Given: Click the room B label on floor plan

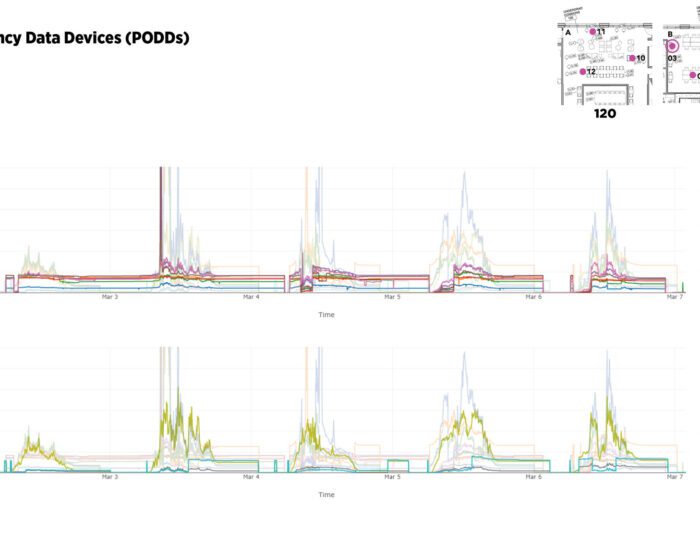Looking at the screenshot, I should coord(670,33).
